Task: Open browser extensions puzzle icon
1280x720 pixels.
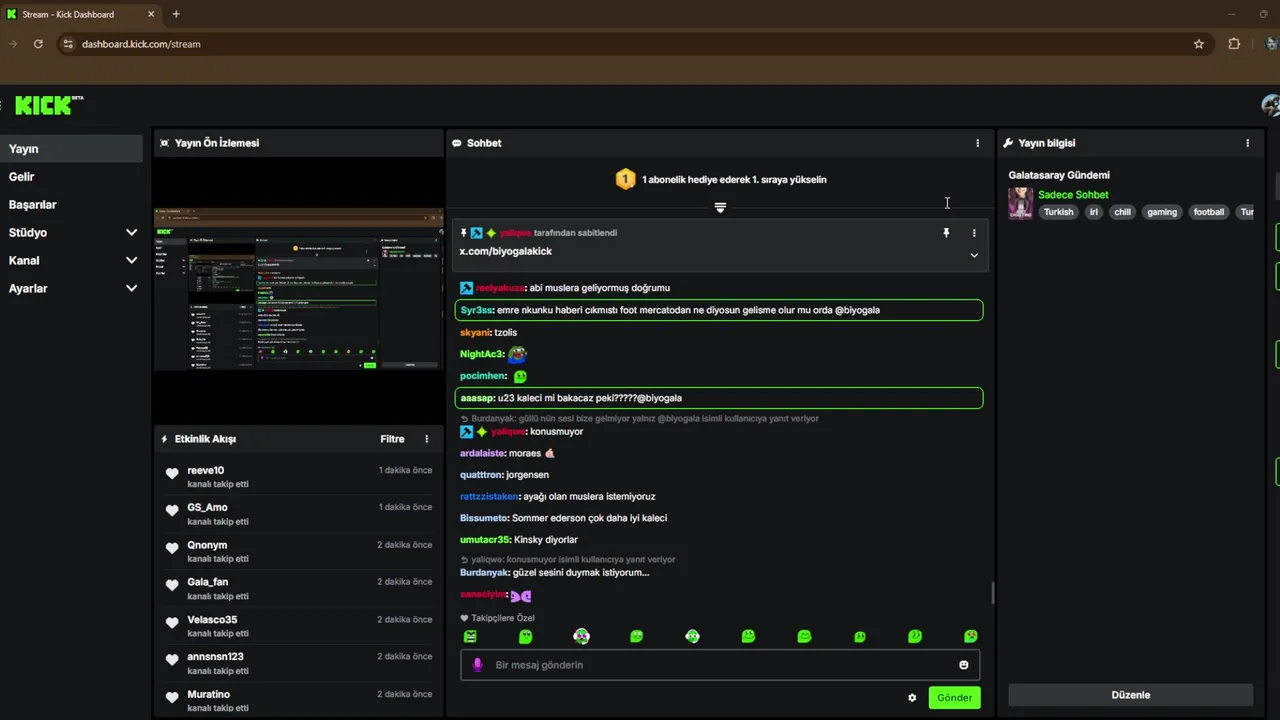Action: pos(1234,44)
